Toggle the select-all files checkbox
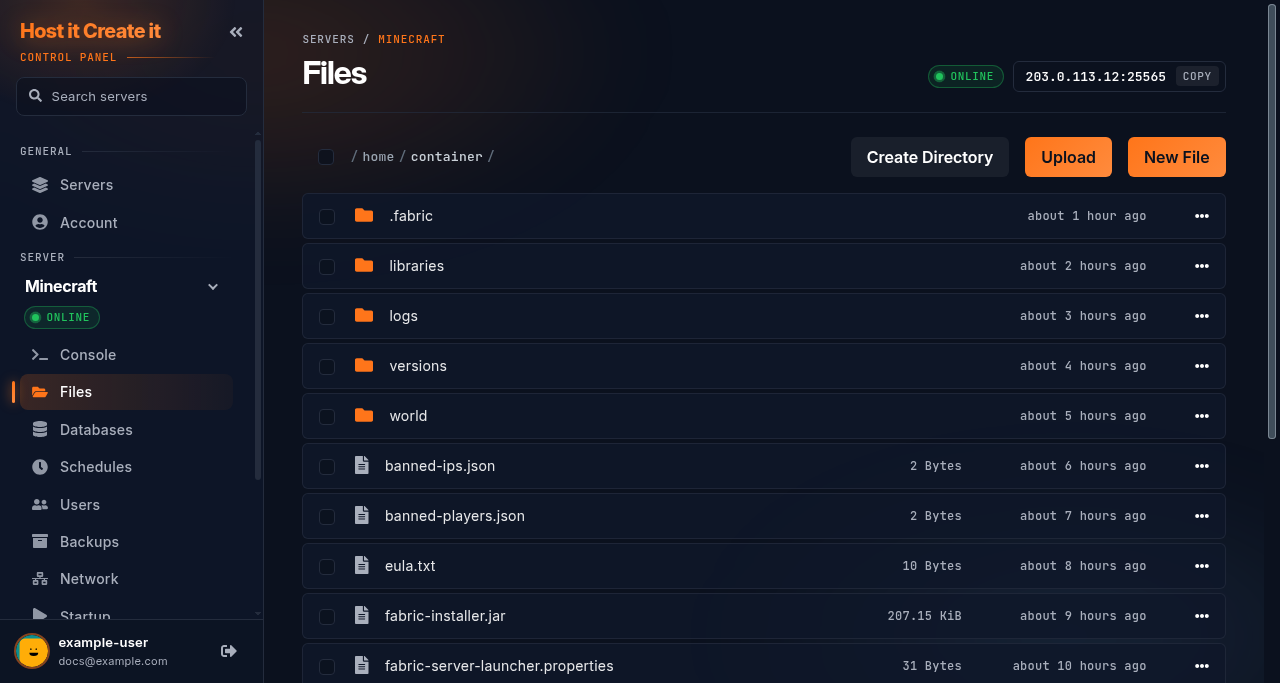 coord(326,157)
